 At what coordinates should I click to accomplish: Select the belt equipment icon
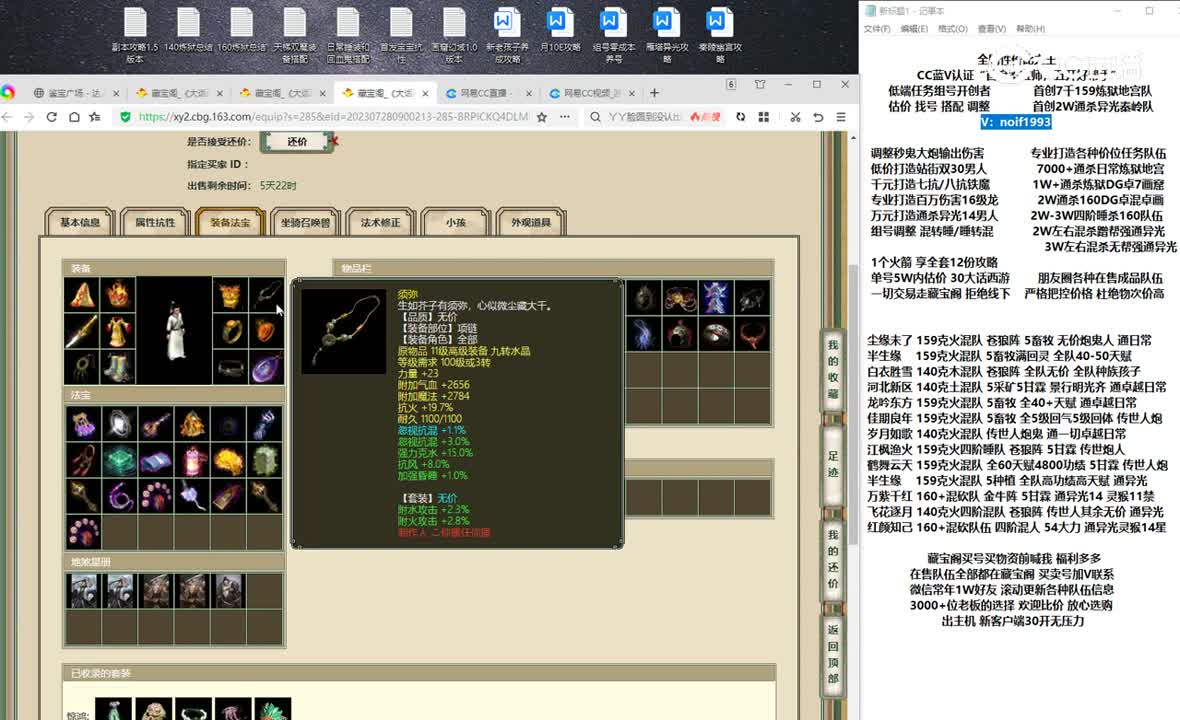230,367
